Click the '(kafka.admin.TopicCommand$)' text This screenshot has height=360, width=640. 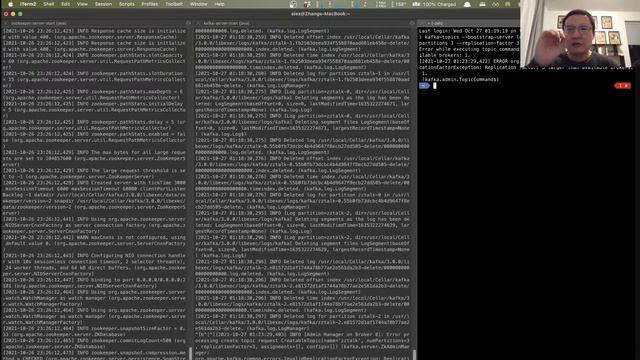coord(460,80)
